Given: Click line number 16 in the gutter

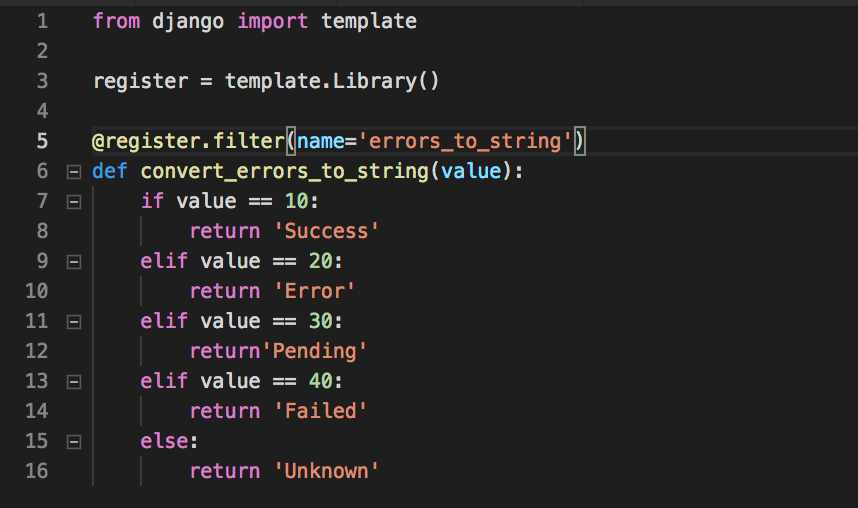Looking at the screenshot, I should (x=37, y=471).
